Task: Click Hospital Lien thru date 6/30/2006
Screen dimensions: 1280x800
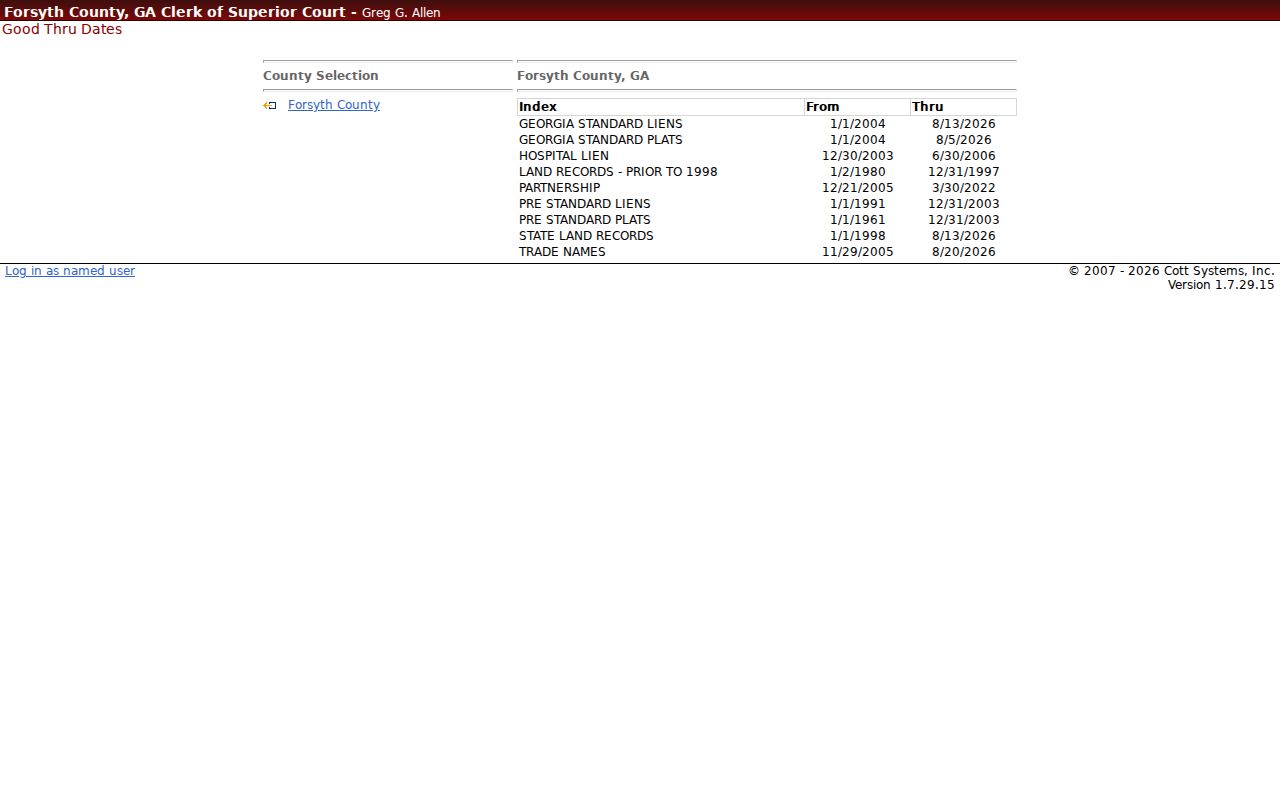Action: (964, 156)
